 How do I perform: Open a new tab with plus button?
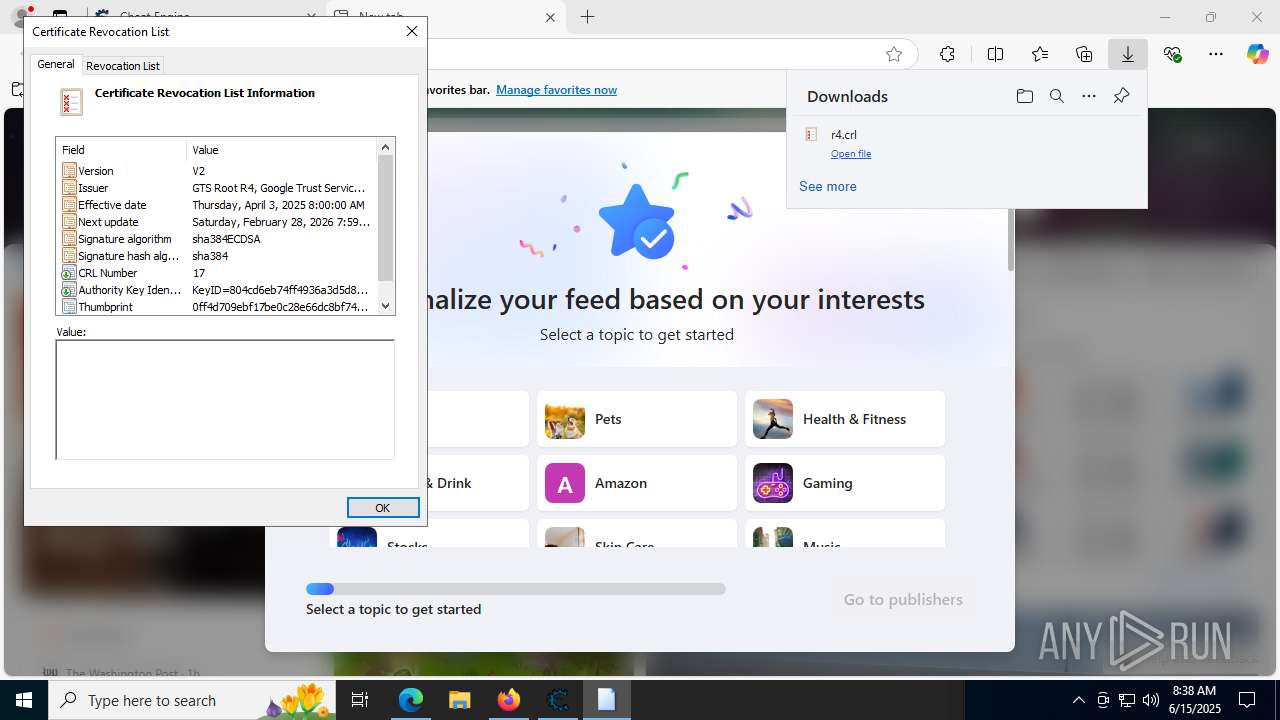[588, 17]
